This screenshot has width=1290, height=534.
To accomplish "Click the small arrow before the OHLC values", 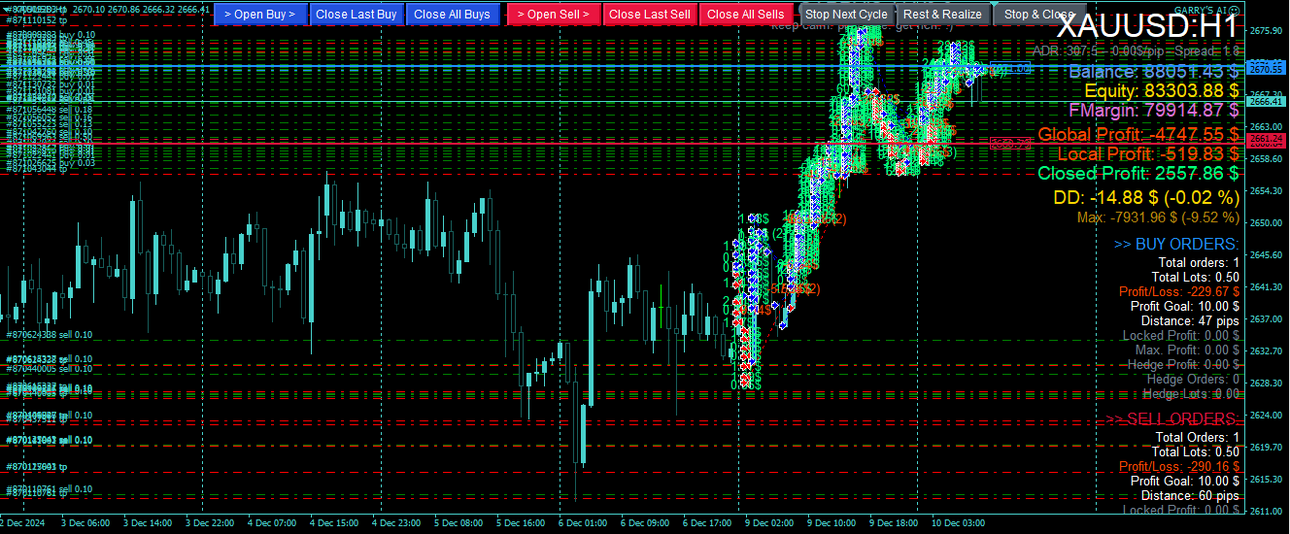I will [5, 9].
